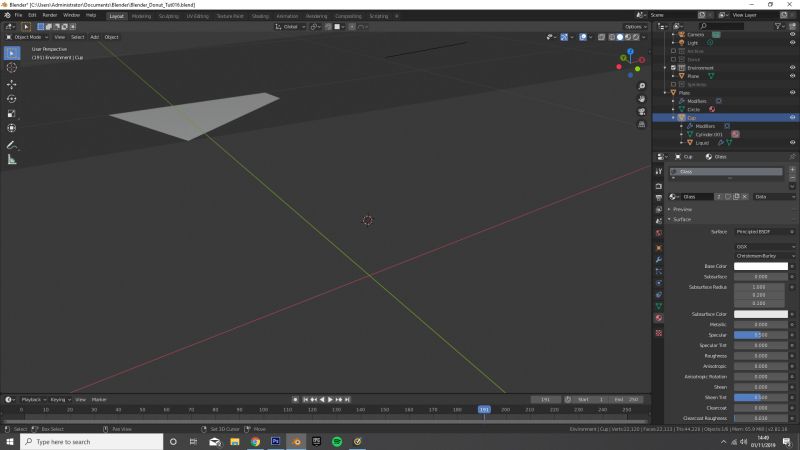This screenshot has width=800, height=450.
Task: Open the Object Mode dropdown
Action: coord(27,37)
